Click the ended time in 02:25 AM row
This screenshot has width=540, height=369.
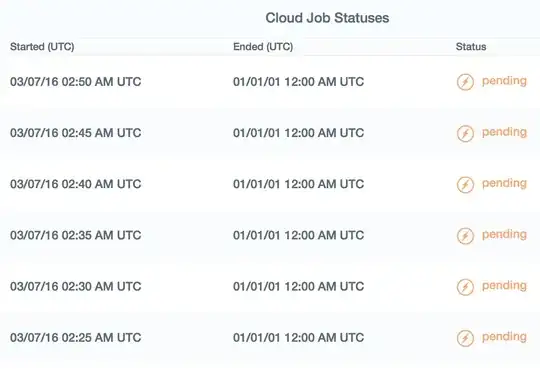(298, 337)
